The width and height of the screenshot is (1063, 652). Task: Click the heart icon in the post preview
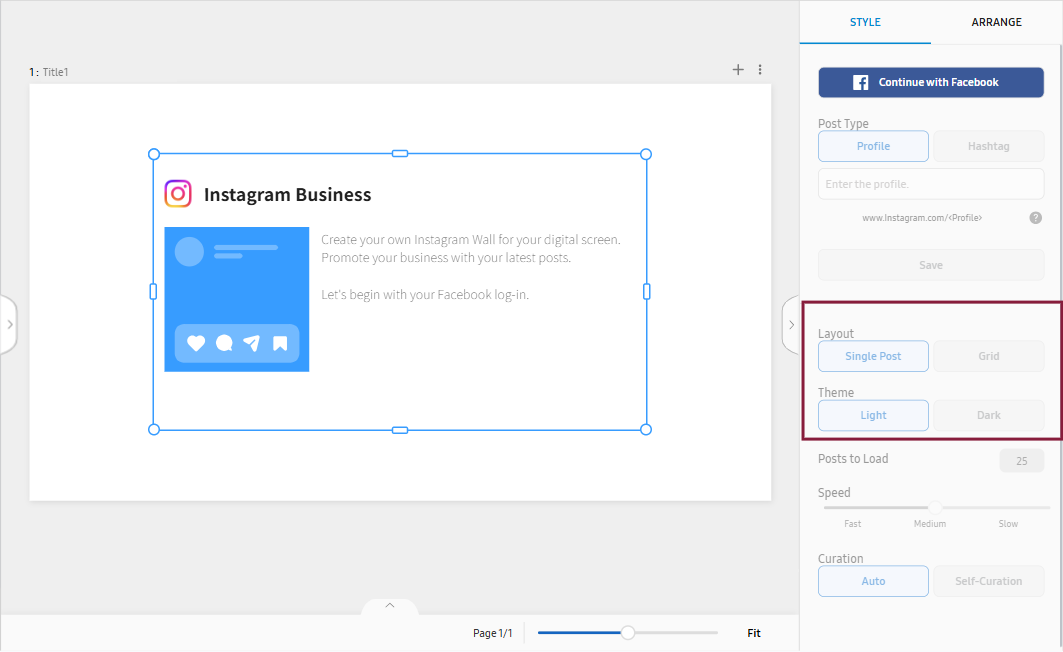[x=196, y=344]
